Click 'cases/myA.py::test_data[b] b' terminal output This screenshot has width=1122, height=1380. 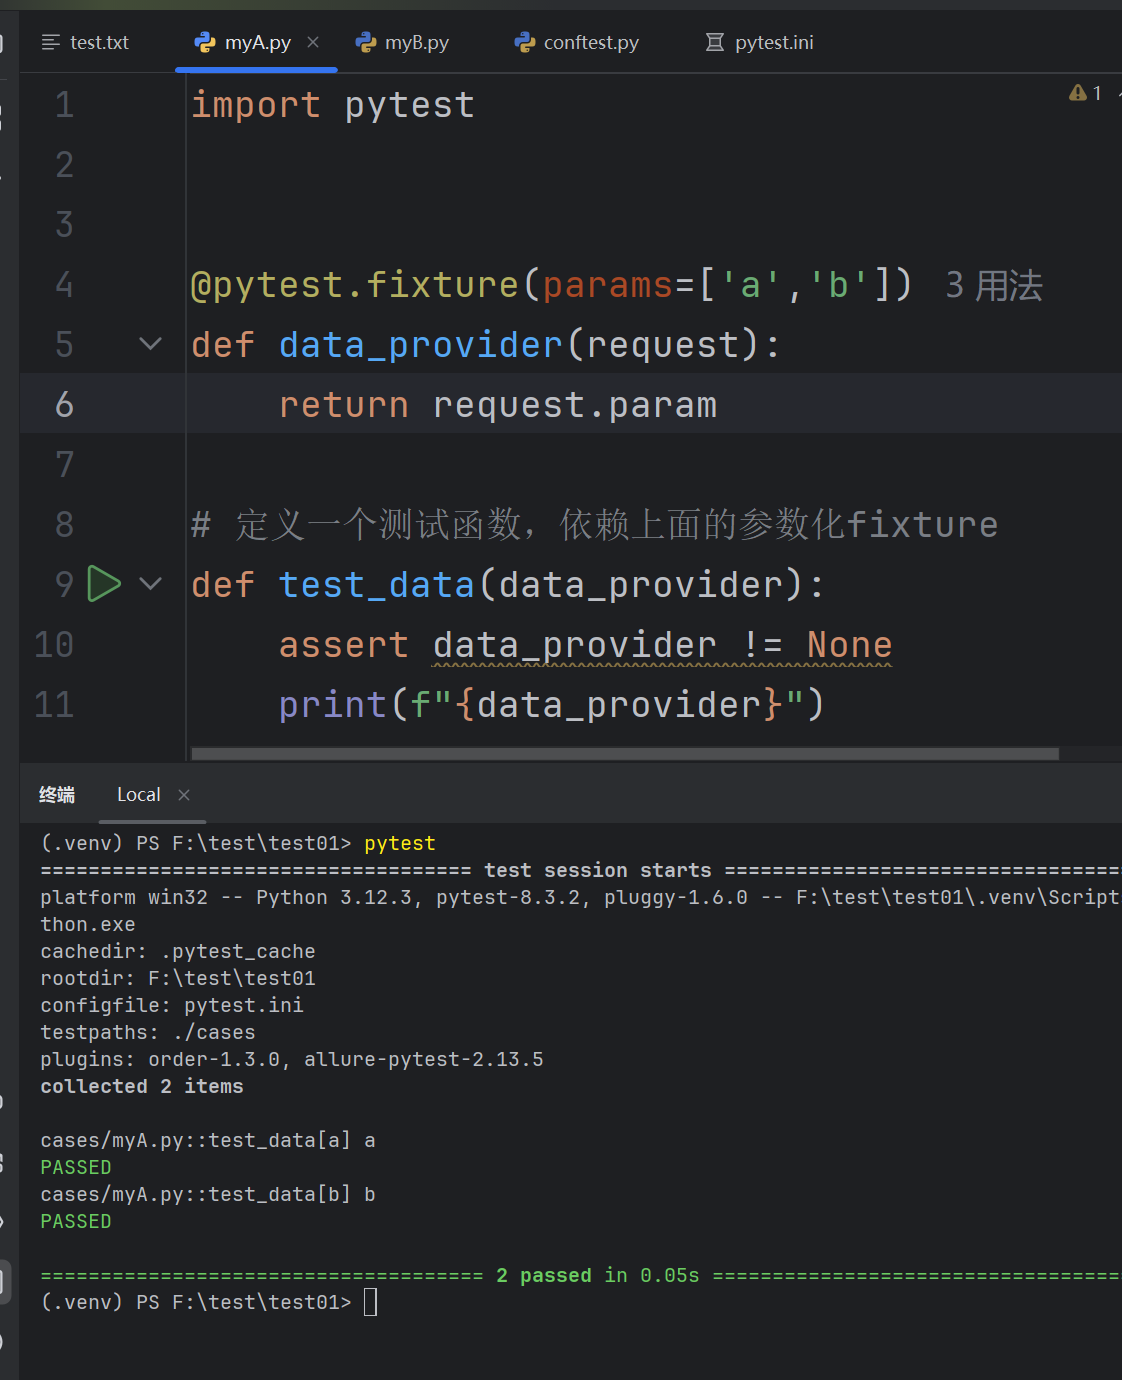click(x=208, y=1194)
